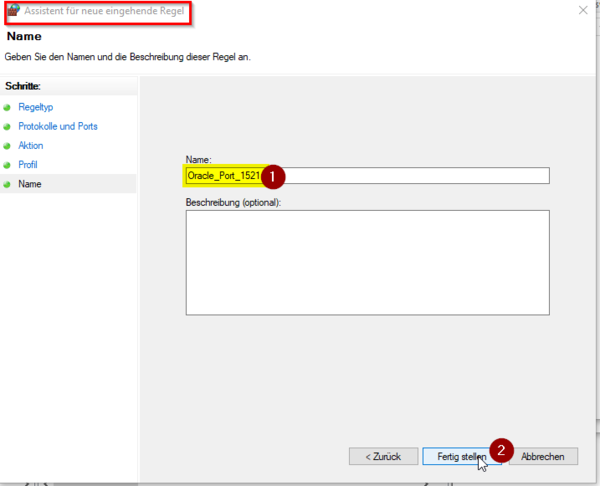This screenshot has width=600, height=486.
Task: Click the red annotation badge numbered 2
Action: (x=503, y=451)
